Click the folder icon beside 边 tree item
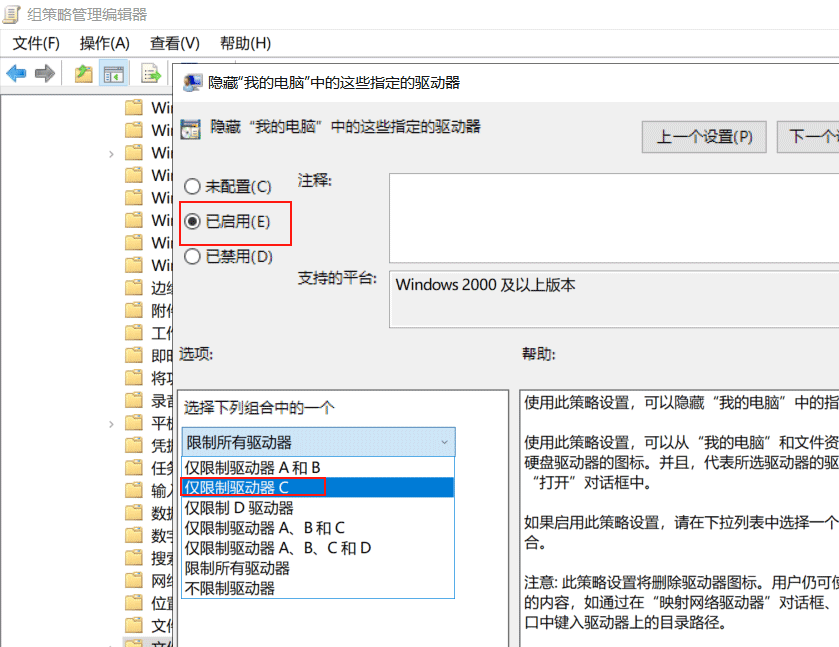This screenshot has width=839, height=647. 134,287
